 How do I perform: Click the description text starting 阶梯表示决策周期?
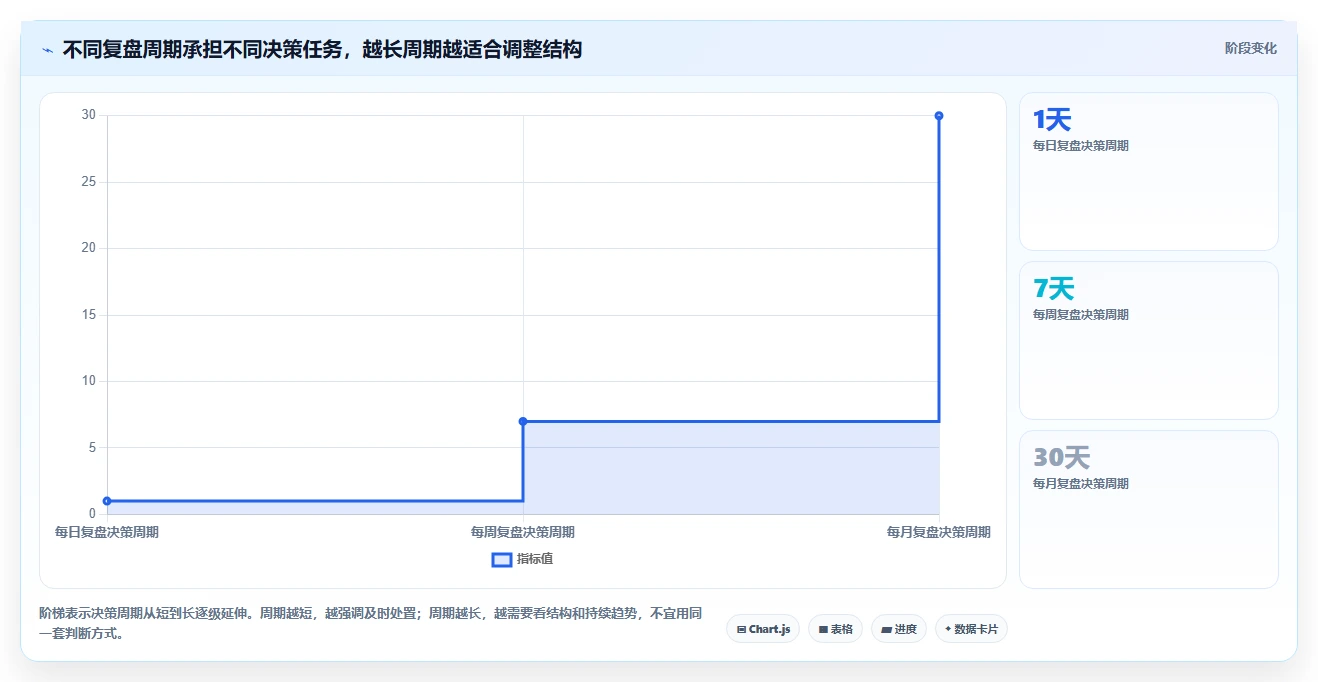click(371, 622)
